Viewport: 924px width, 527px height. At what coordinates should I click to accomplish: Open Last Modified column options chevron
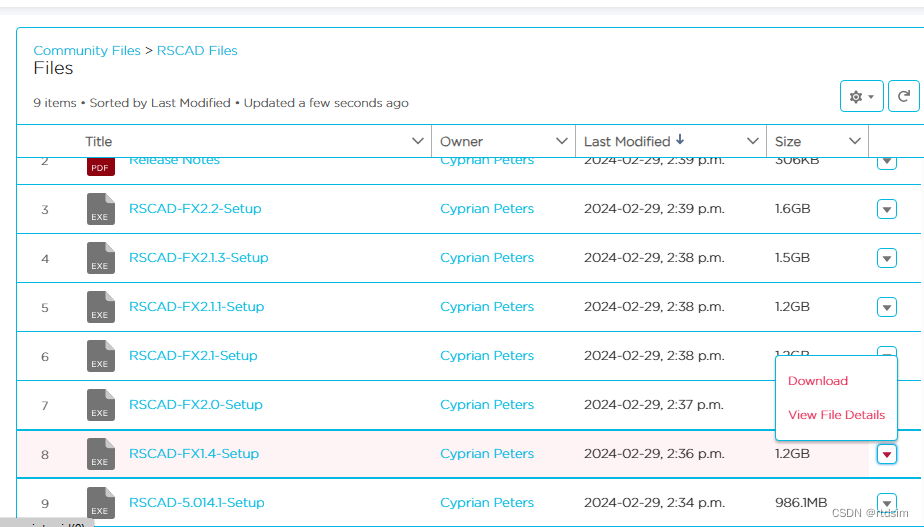pos(752,141)
